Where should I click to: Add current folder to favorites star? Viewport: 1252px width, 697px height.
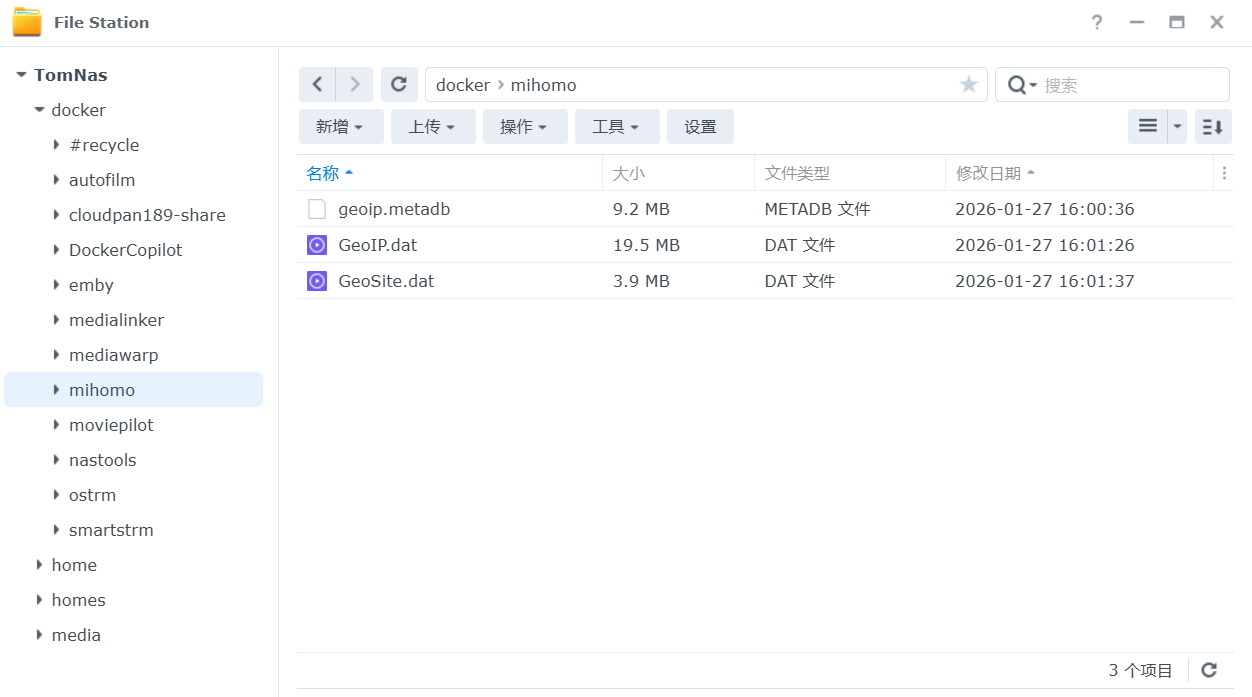(968, 85)
